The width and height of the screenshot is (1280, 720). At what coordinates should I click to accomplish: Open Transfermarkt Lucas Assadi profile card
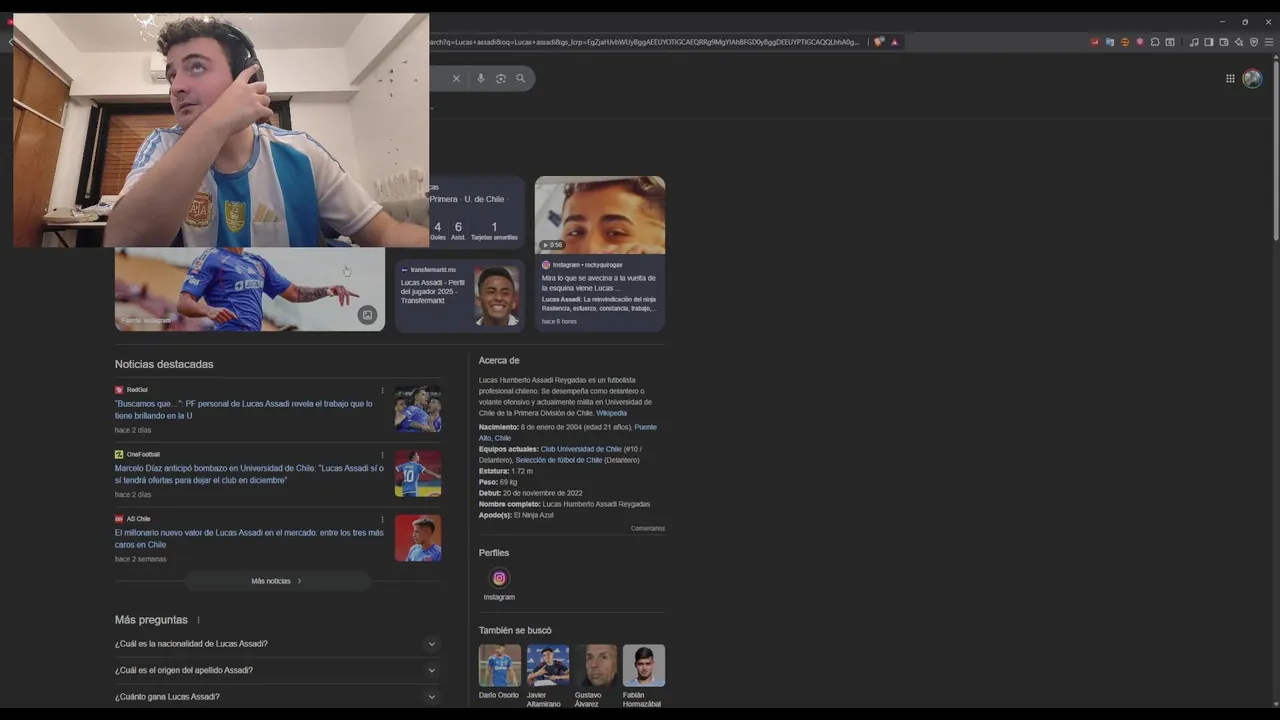(x=460, y=296)
